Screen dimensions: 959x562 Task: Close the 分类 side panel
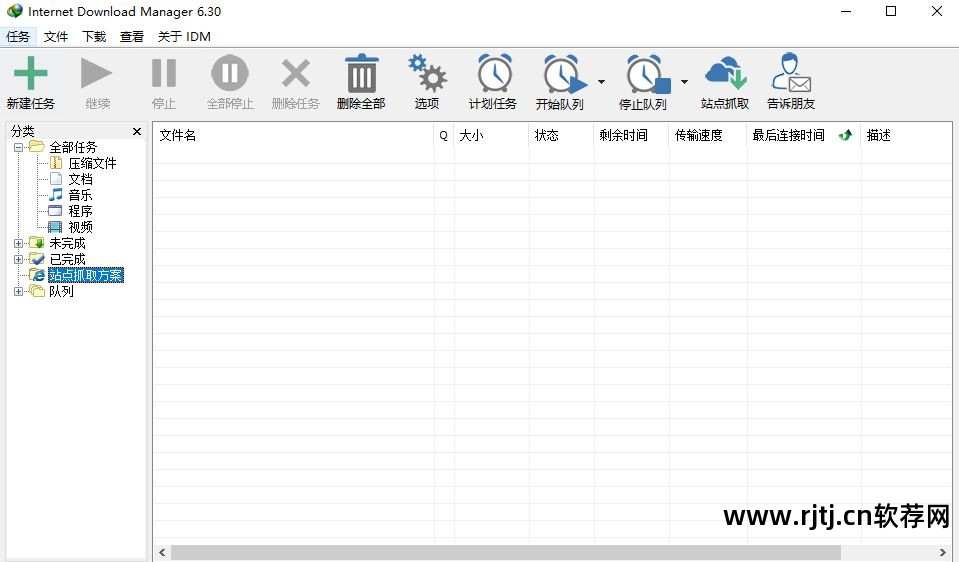tap(137, 131)
